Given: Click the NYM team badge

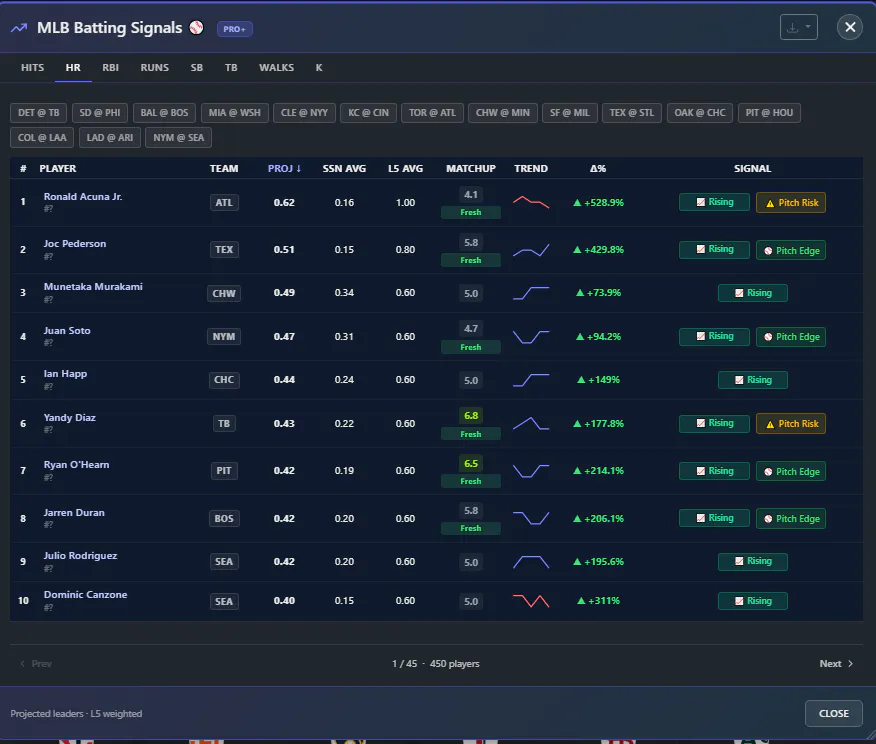Looking at the screenshot, I should point(224,337).
